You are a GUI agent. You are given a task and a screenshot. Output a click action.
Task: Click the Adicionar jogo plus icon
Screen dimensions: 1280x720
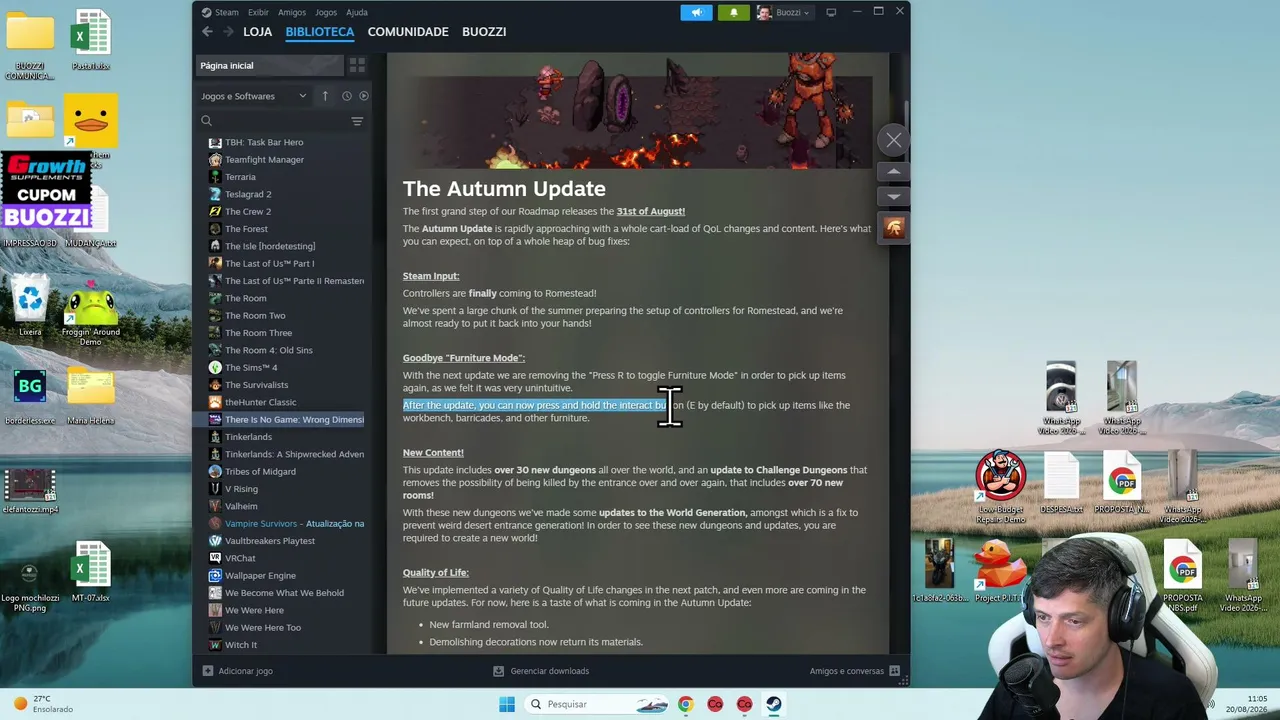tap(208, 671)
